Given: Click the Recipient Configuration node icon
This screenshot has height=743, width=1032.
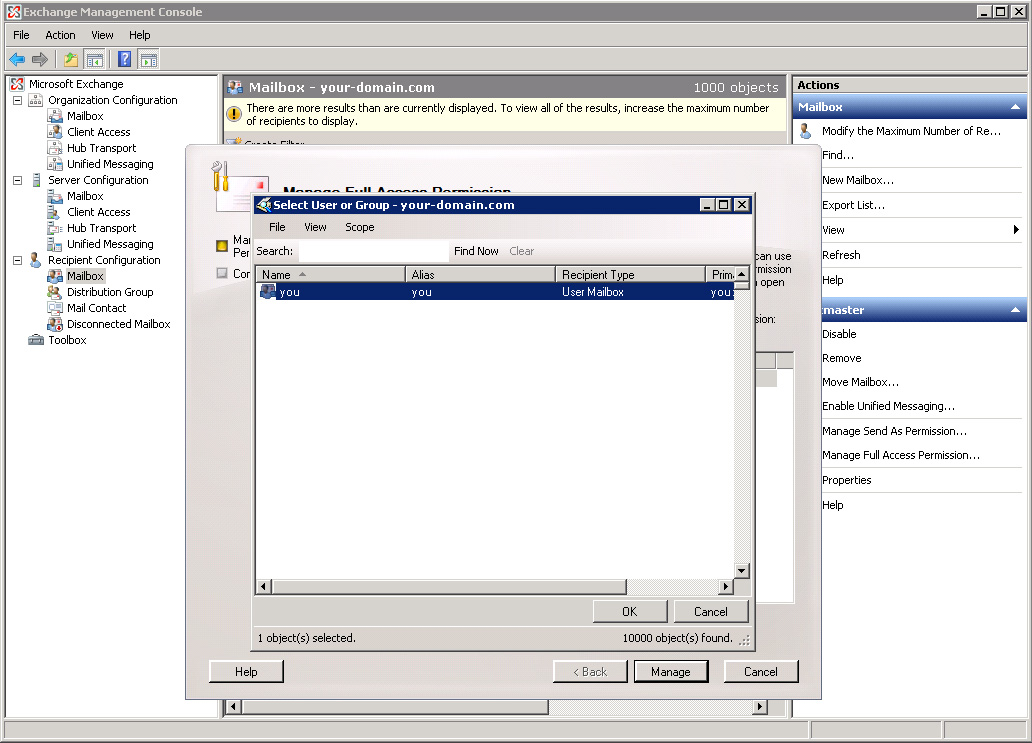Looking at the screenshot, I should click(x=36, y=261).
